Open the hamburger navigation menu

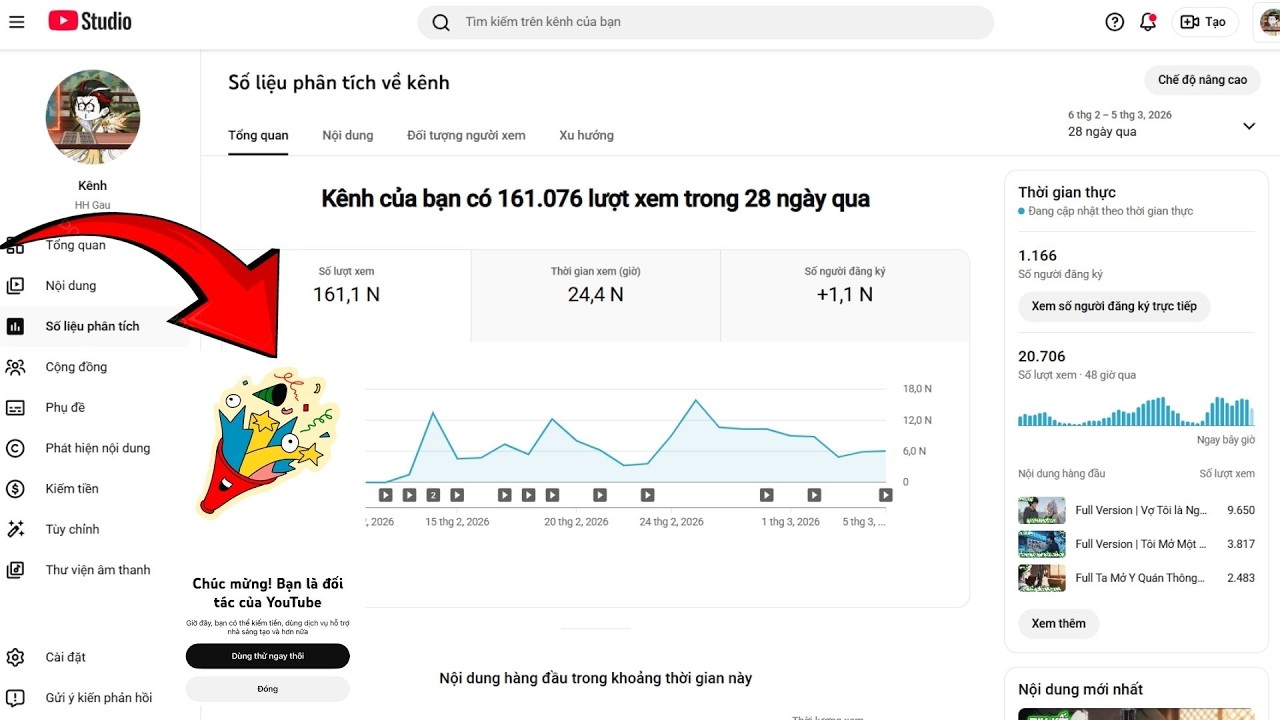[16, 21]
